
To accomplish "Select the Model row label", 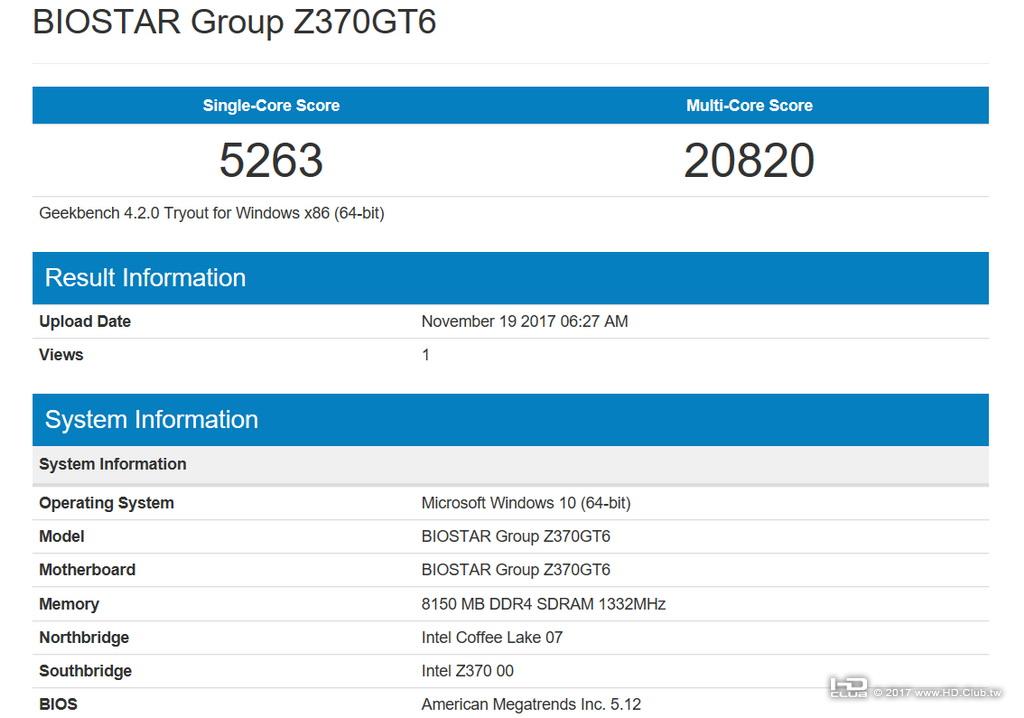I will [x=62, y=536].
